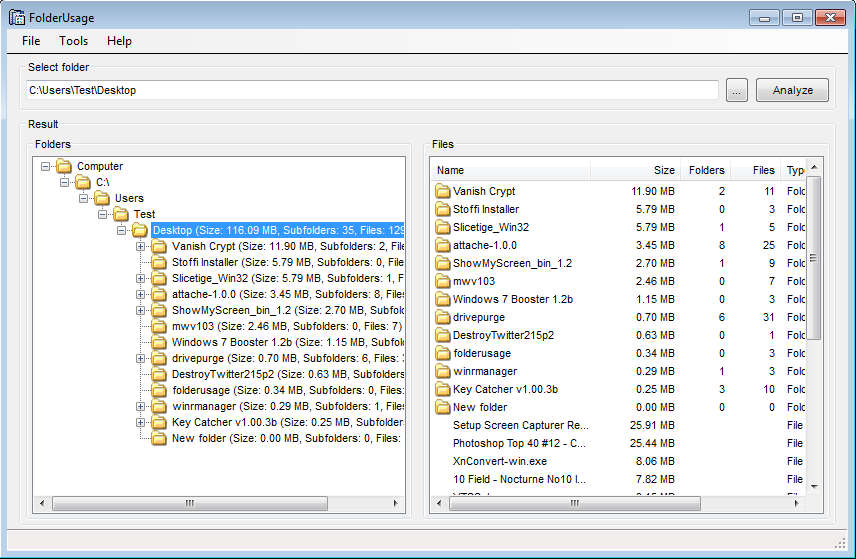Click the Computer folder icon in tree
This screenshot has height=559, width=856.
pyautogui.click(x=64, y=166)
